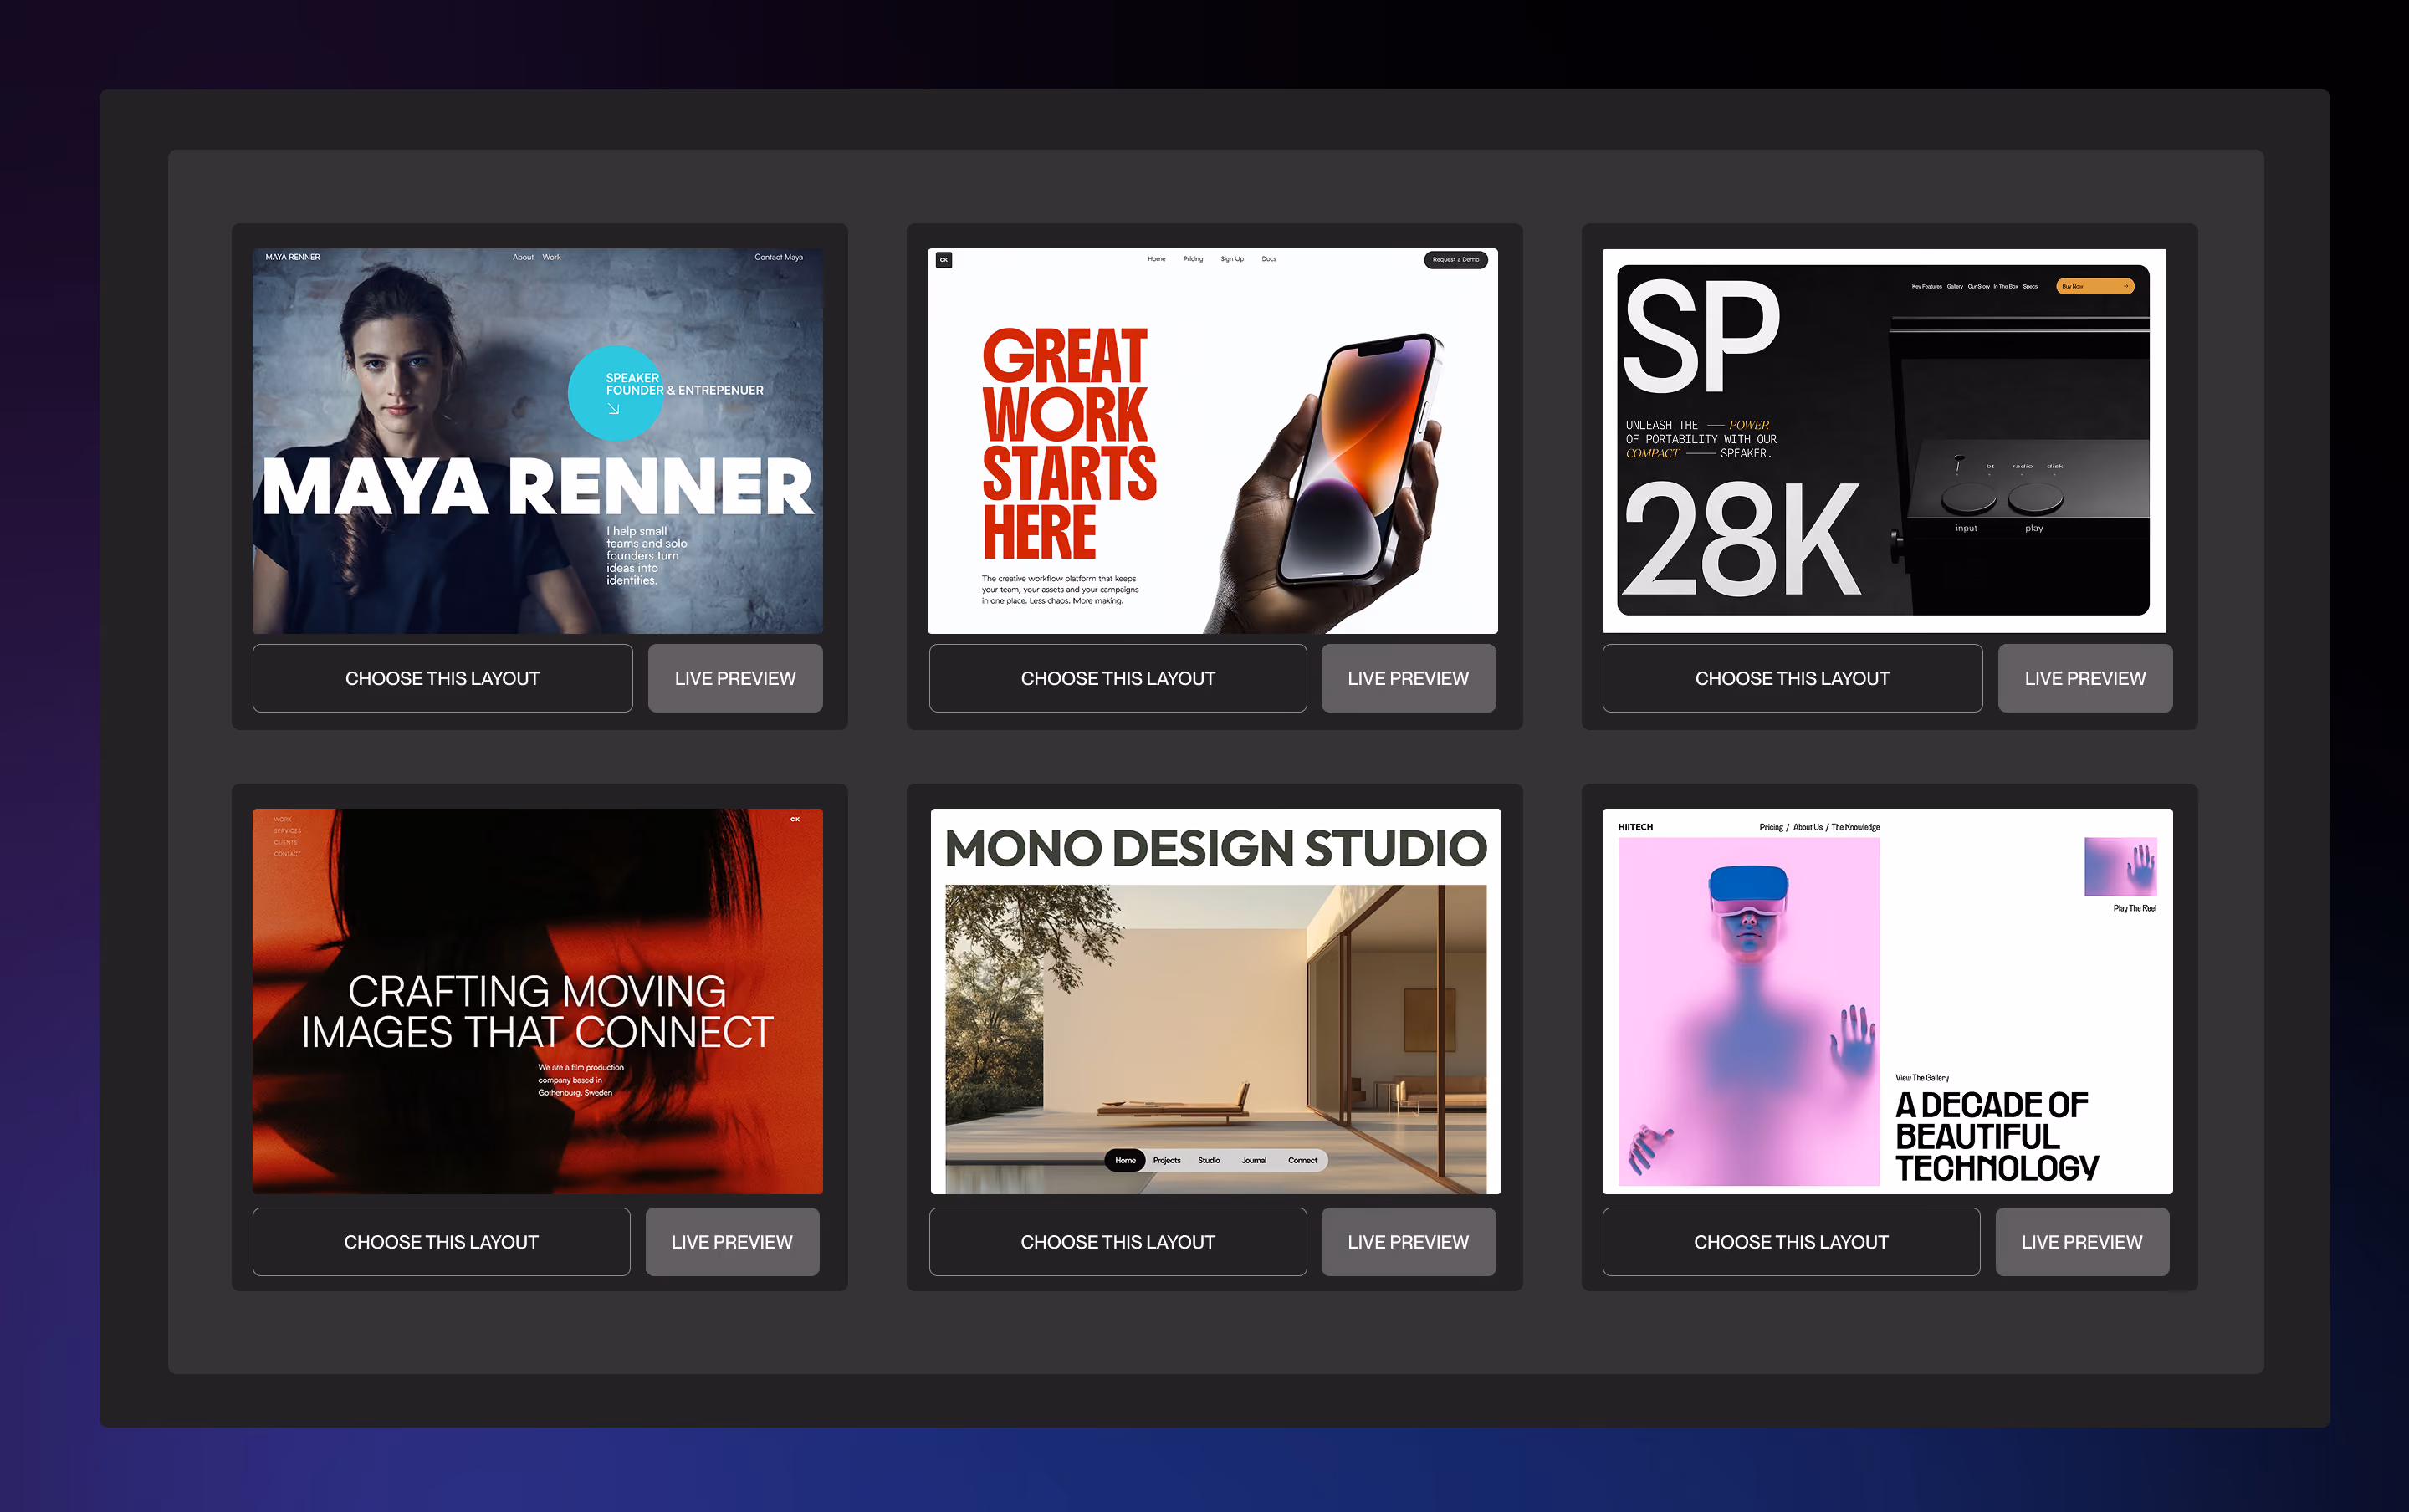
Task: Choose the Maya Renner layout
Action: 442,678
